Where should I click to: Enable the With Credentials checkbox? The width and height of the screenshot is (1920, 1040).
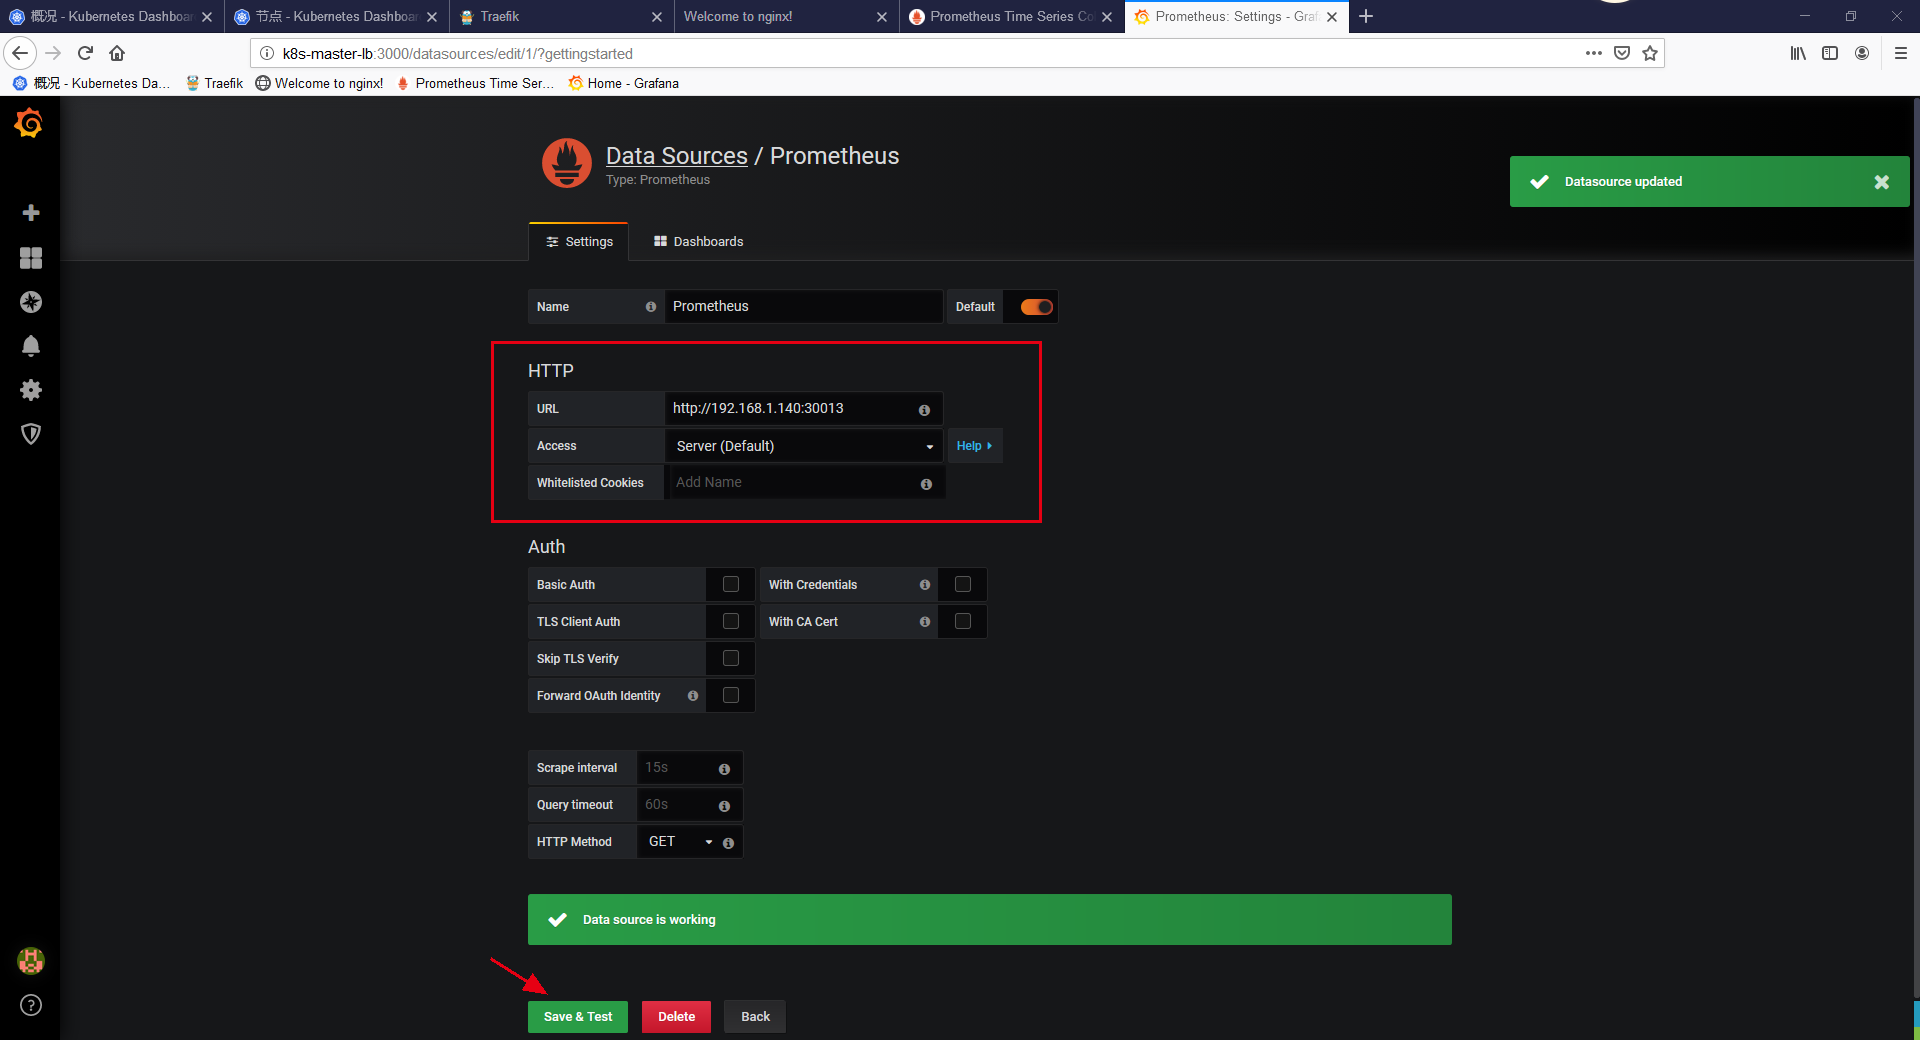tap(963, 584)
